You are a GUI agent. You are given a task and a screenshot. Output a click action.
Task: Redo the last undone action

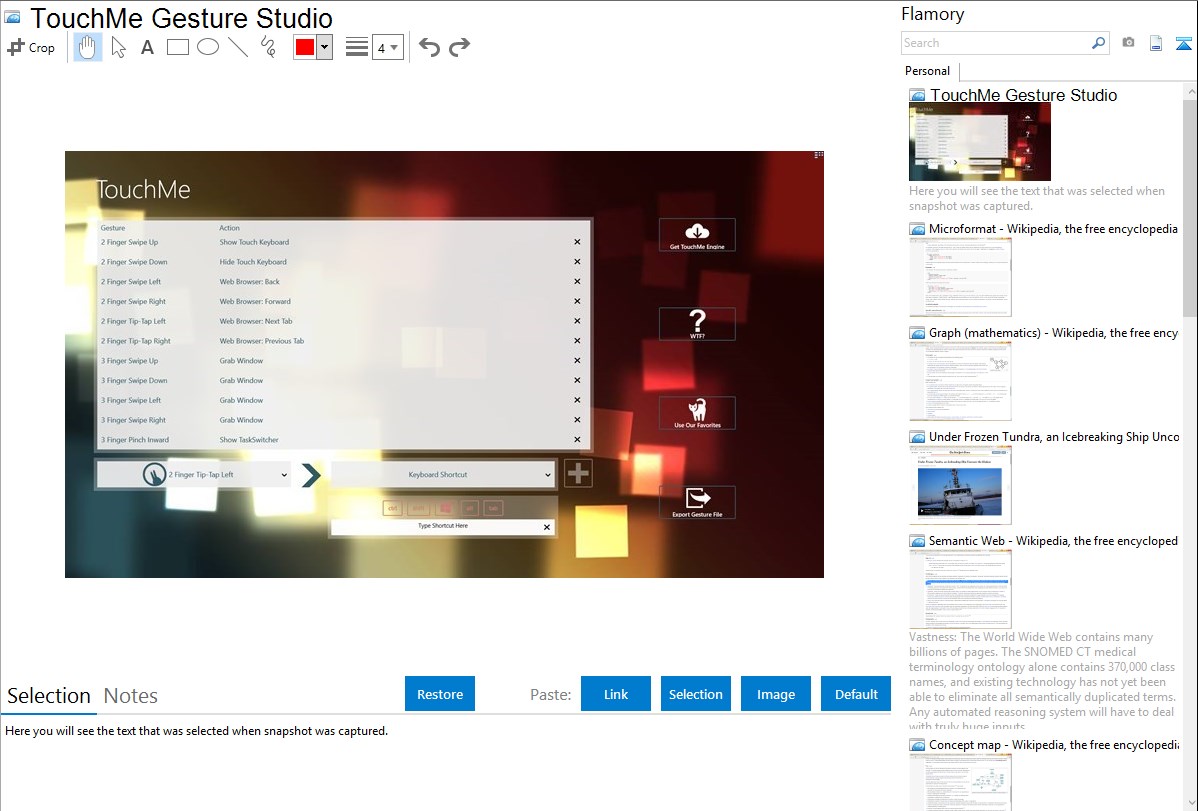pyautogui.click(x=459, y=47)
